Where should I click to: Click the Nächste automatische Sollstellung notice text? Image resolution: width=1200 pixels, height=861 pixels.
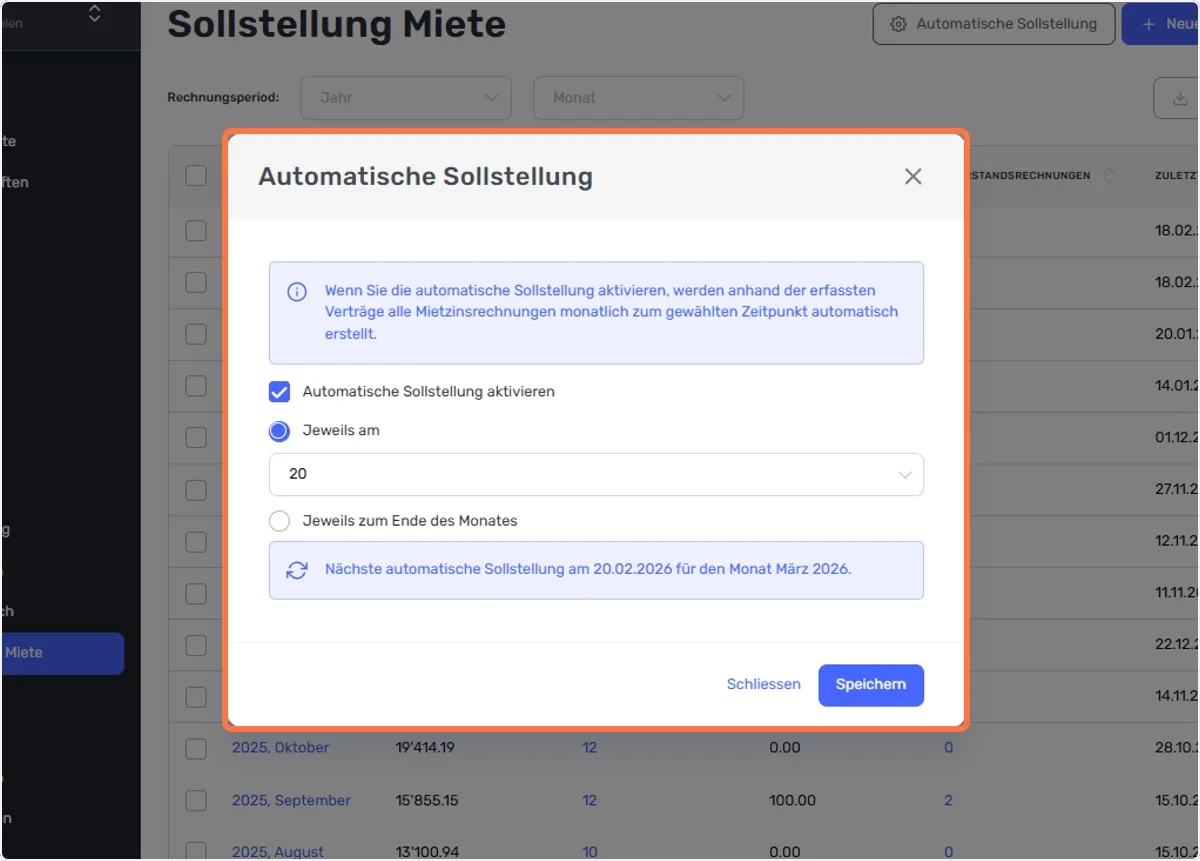588,570
